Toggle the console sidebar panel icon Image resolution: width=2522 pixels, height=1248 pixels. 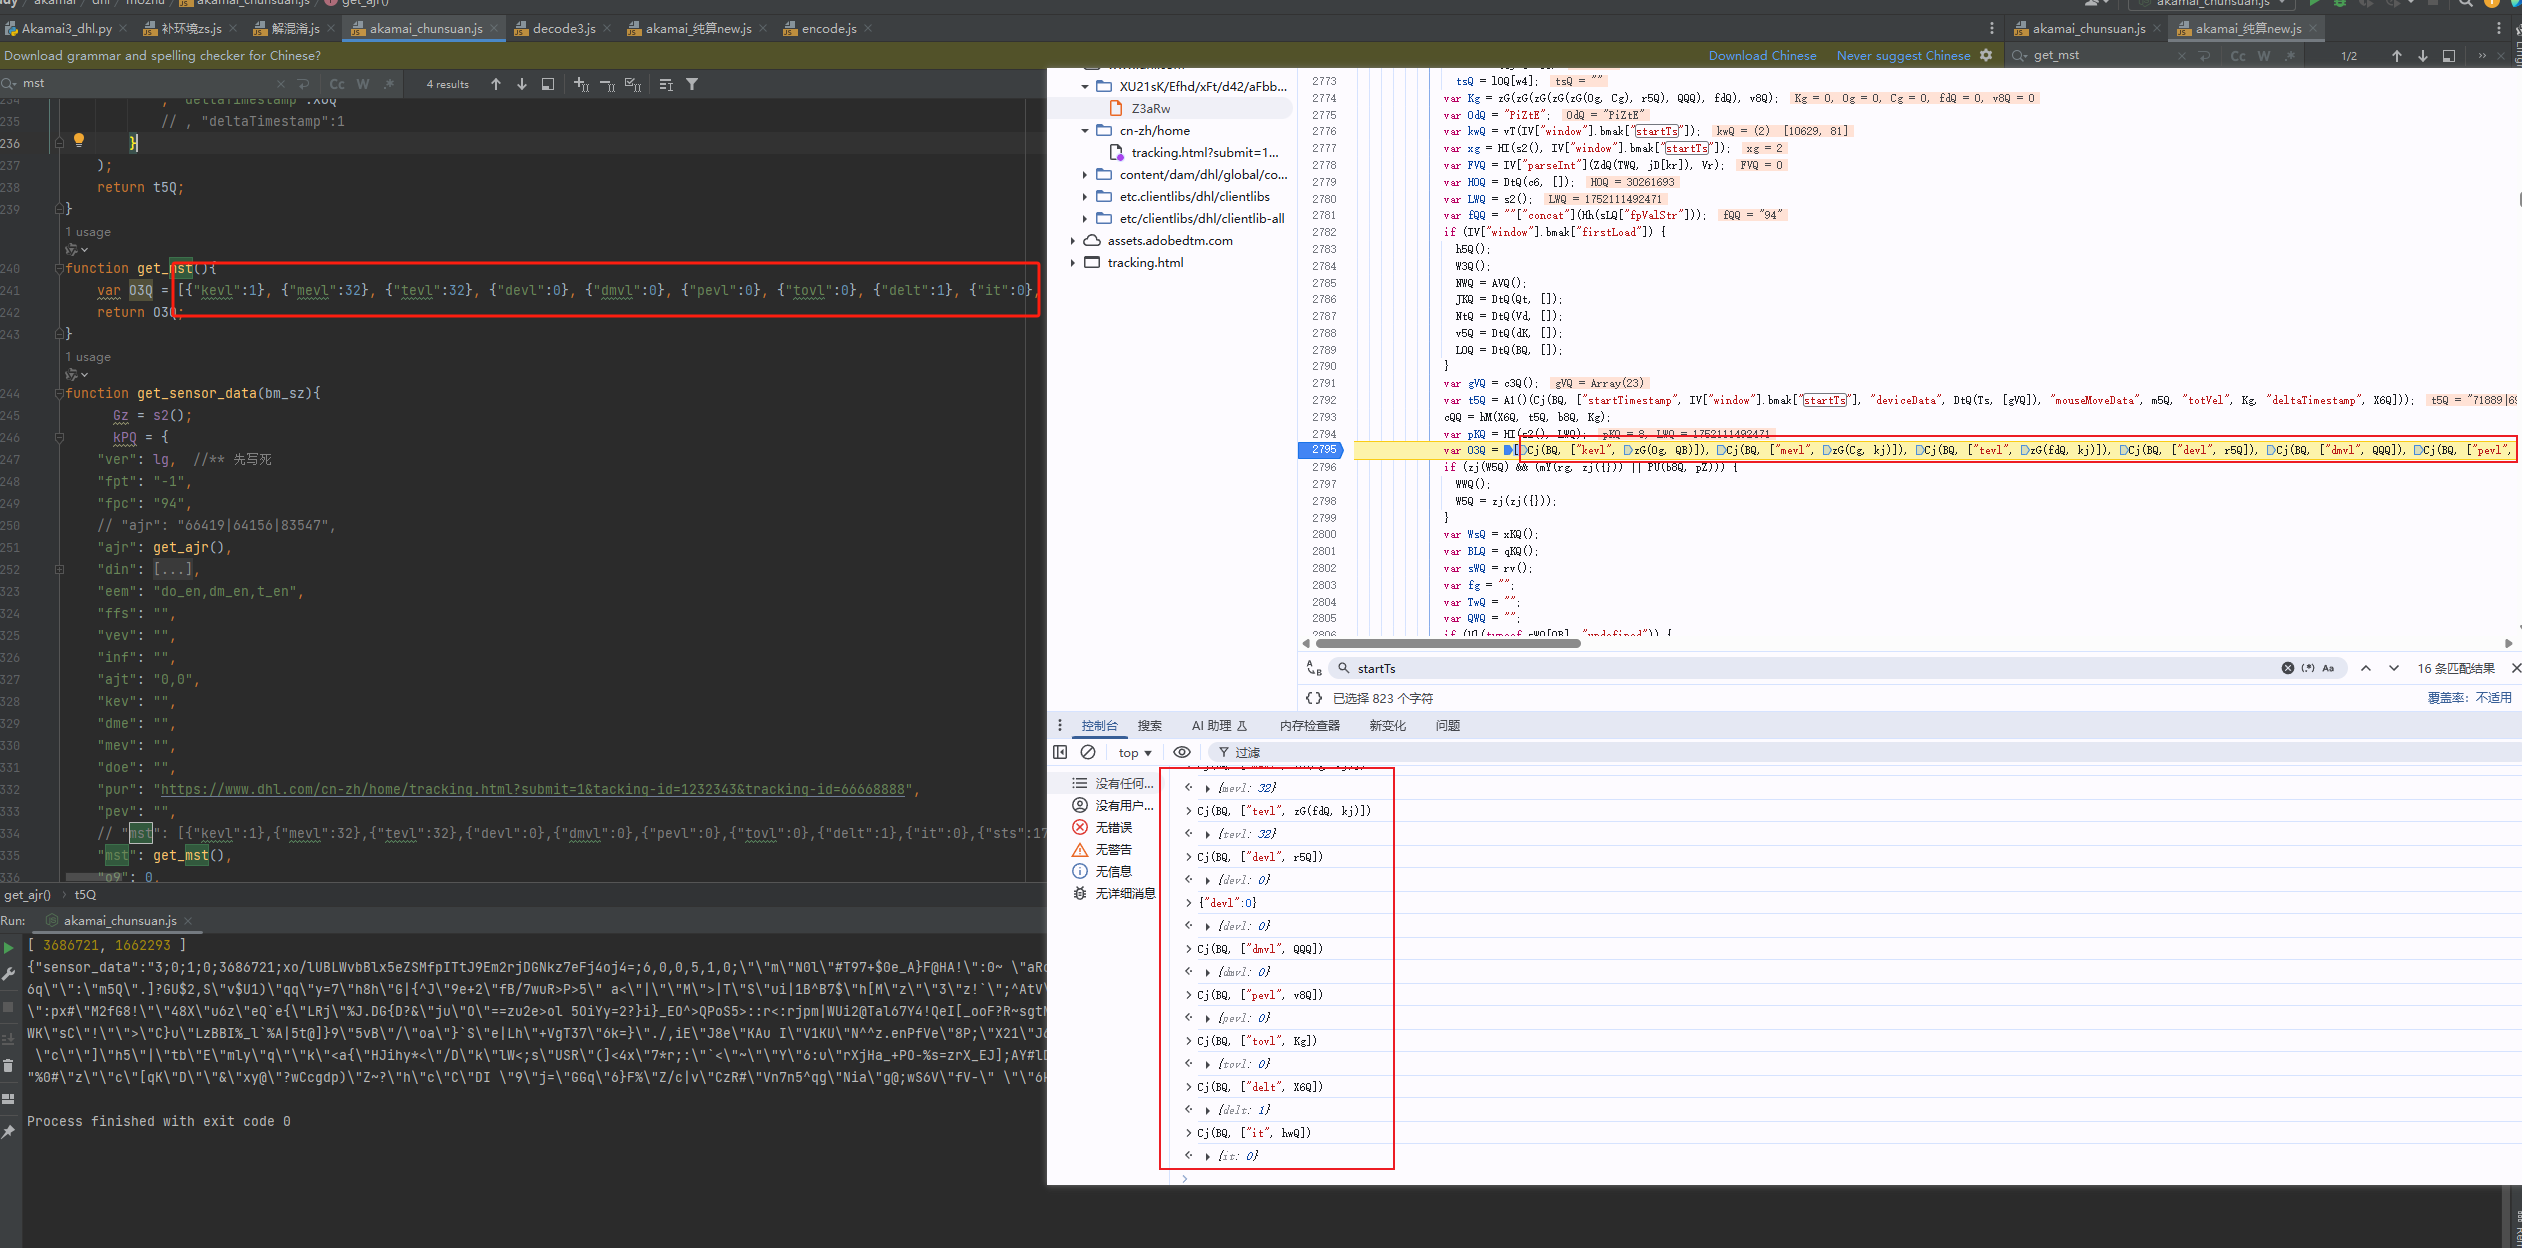[1060, 752]
